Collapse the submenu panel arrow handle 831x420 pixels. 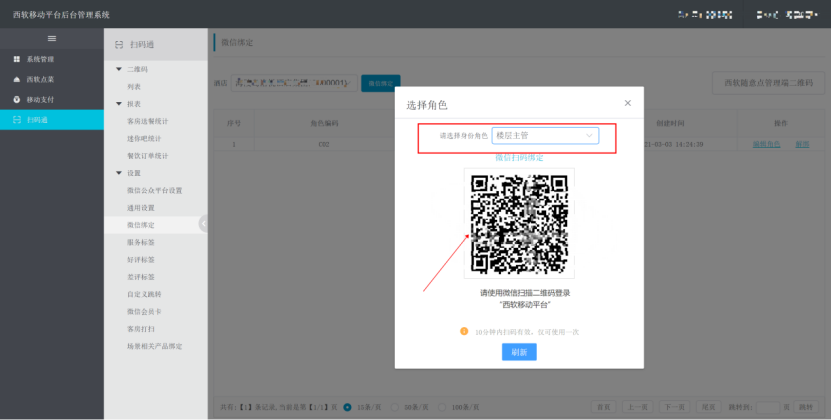204,224
